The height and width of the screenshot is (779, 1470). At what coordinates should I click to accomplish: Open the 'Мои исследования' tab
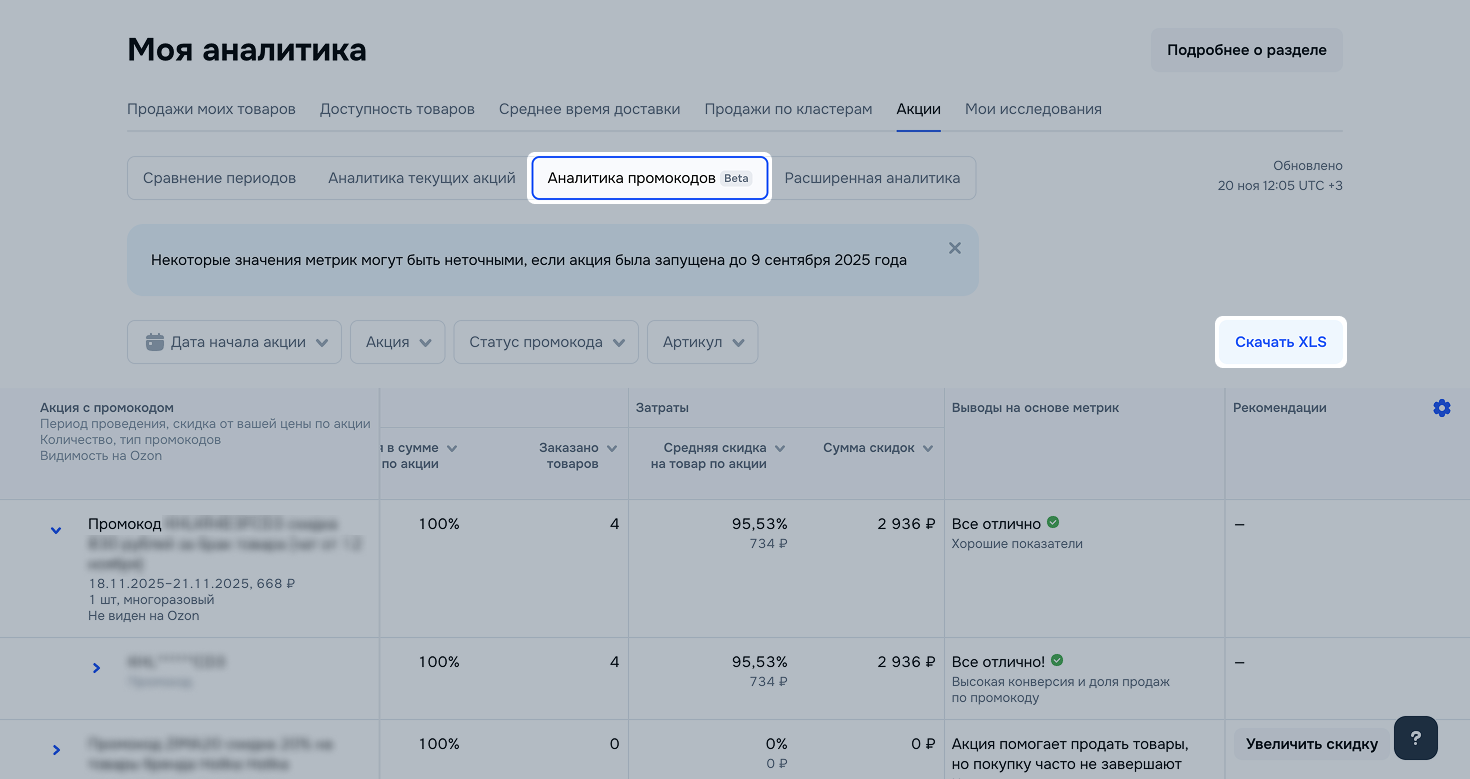pos(1033,109)
